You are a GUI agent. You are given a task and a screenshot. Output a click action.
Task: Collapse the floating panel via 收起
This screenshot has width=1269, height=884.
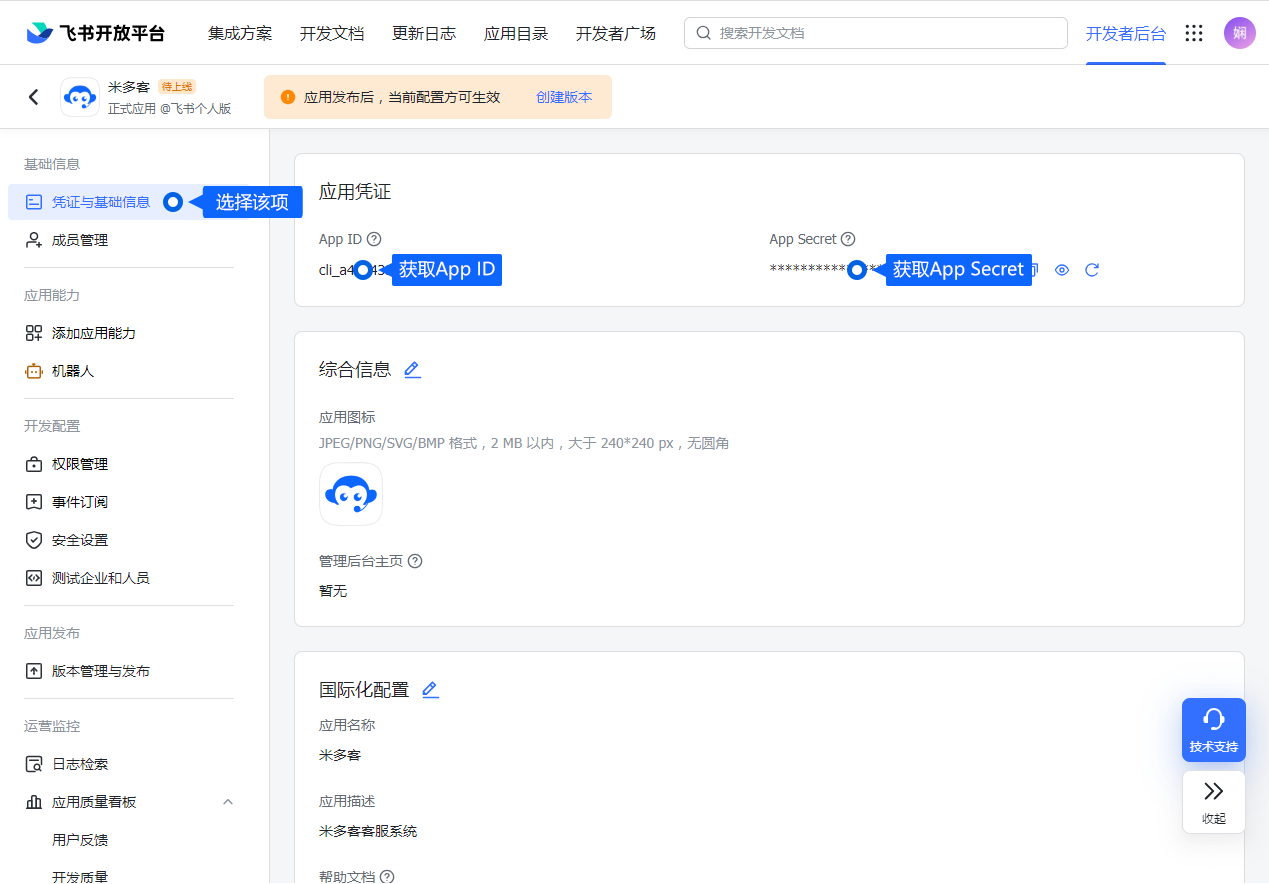[1213, 801]
